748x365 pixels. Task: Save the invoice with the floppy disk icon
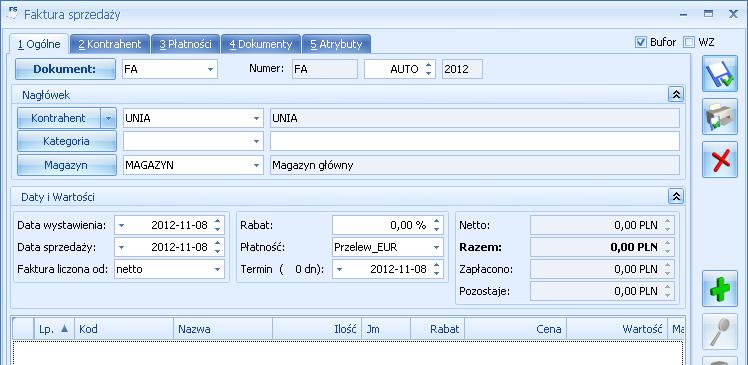click(720, 73)
